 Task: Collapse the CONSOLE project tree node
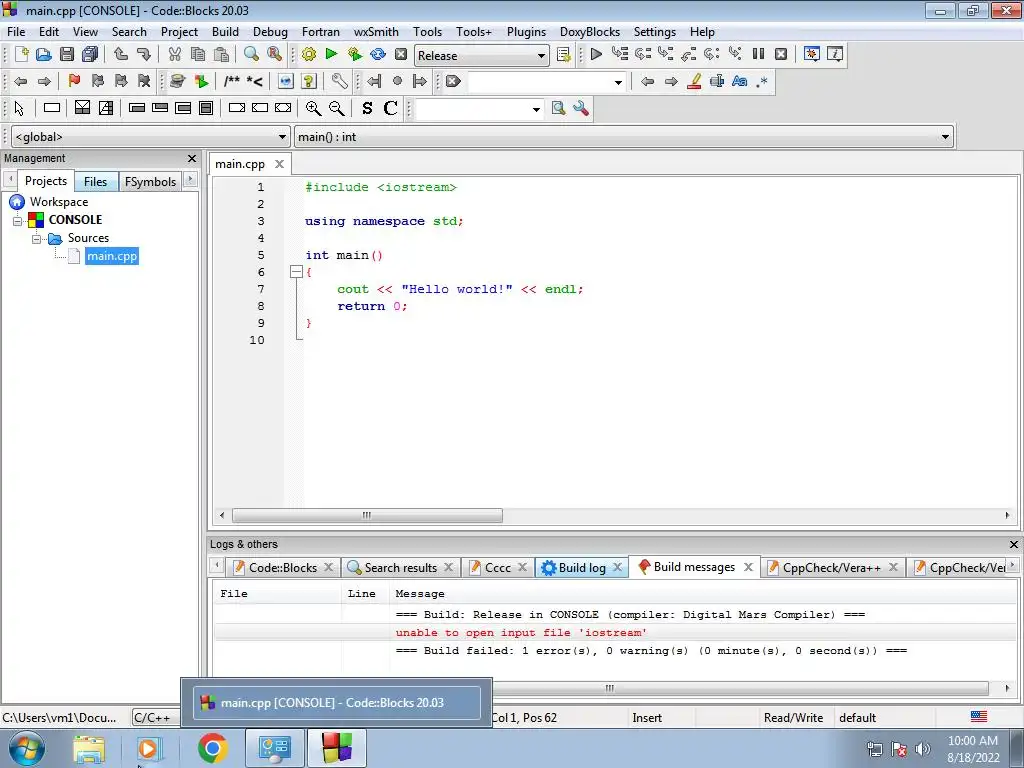tap(18, 220)
